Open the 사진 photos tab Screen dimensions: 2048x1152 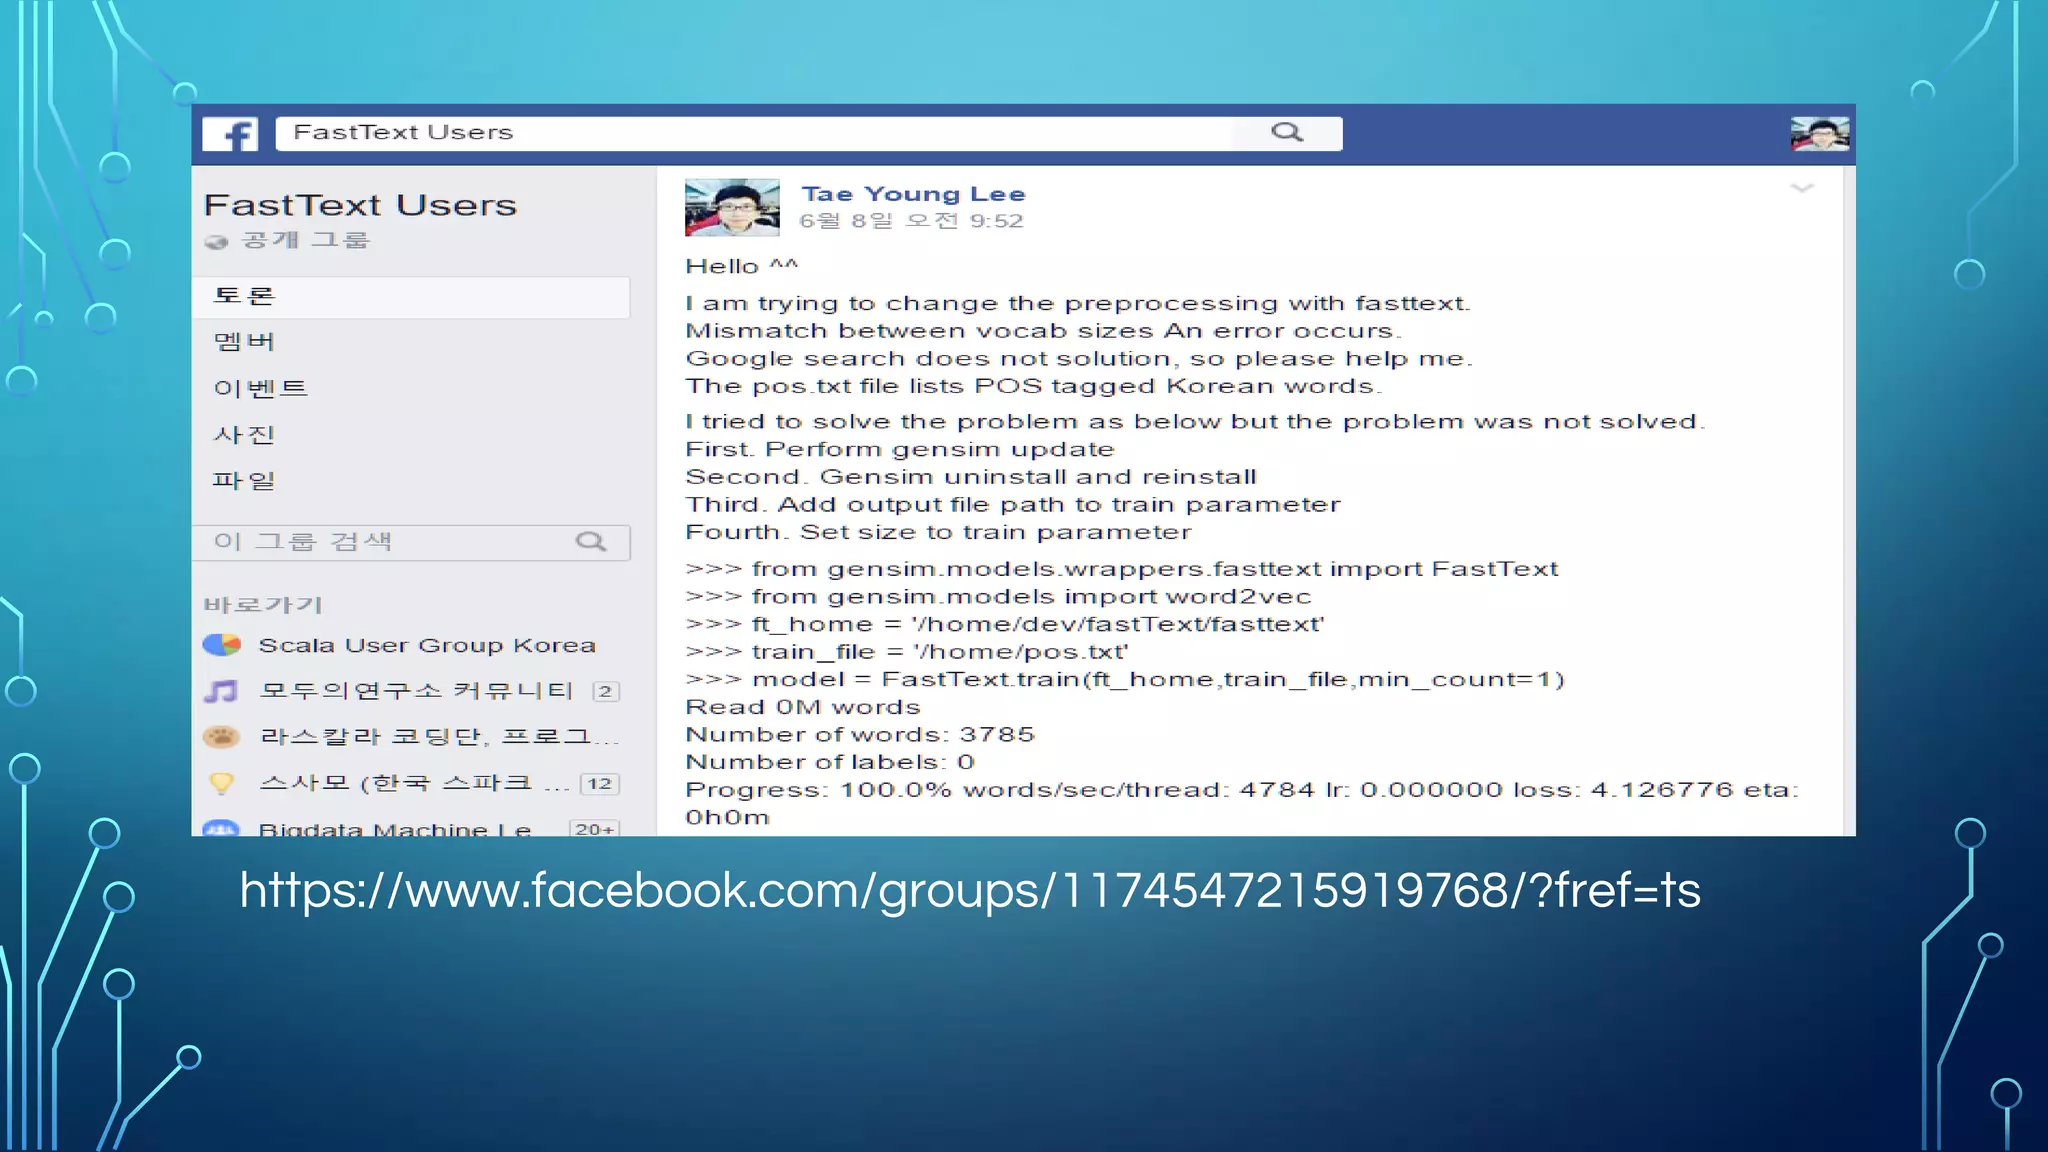pos(244,434)
